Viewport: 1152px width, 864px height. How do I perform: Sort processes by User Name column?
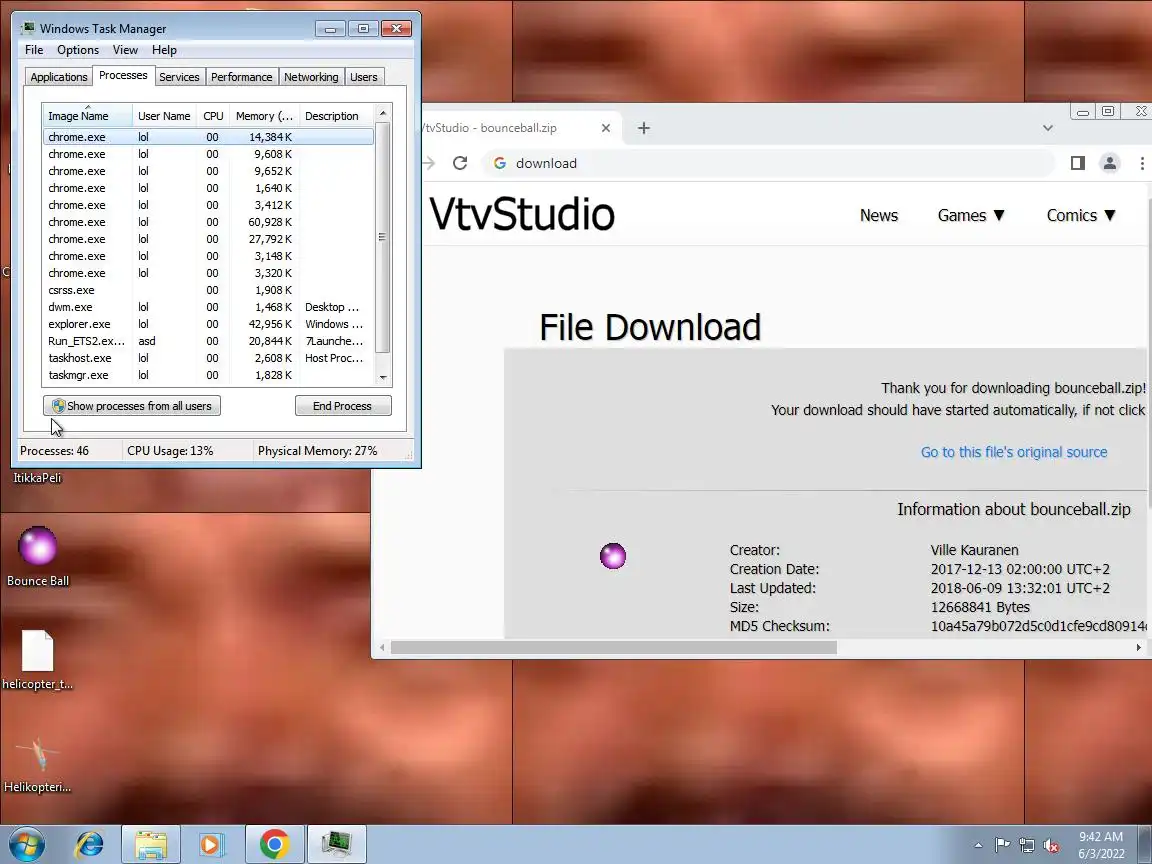pos(165,116)
